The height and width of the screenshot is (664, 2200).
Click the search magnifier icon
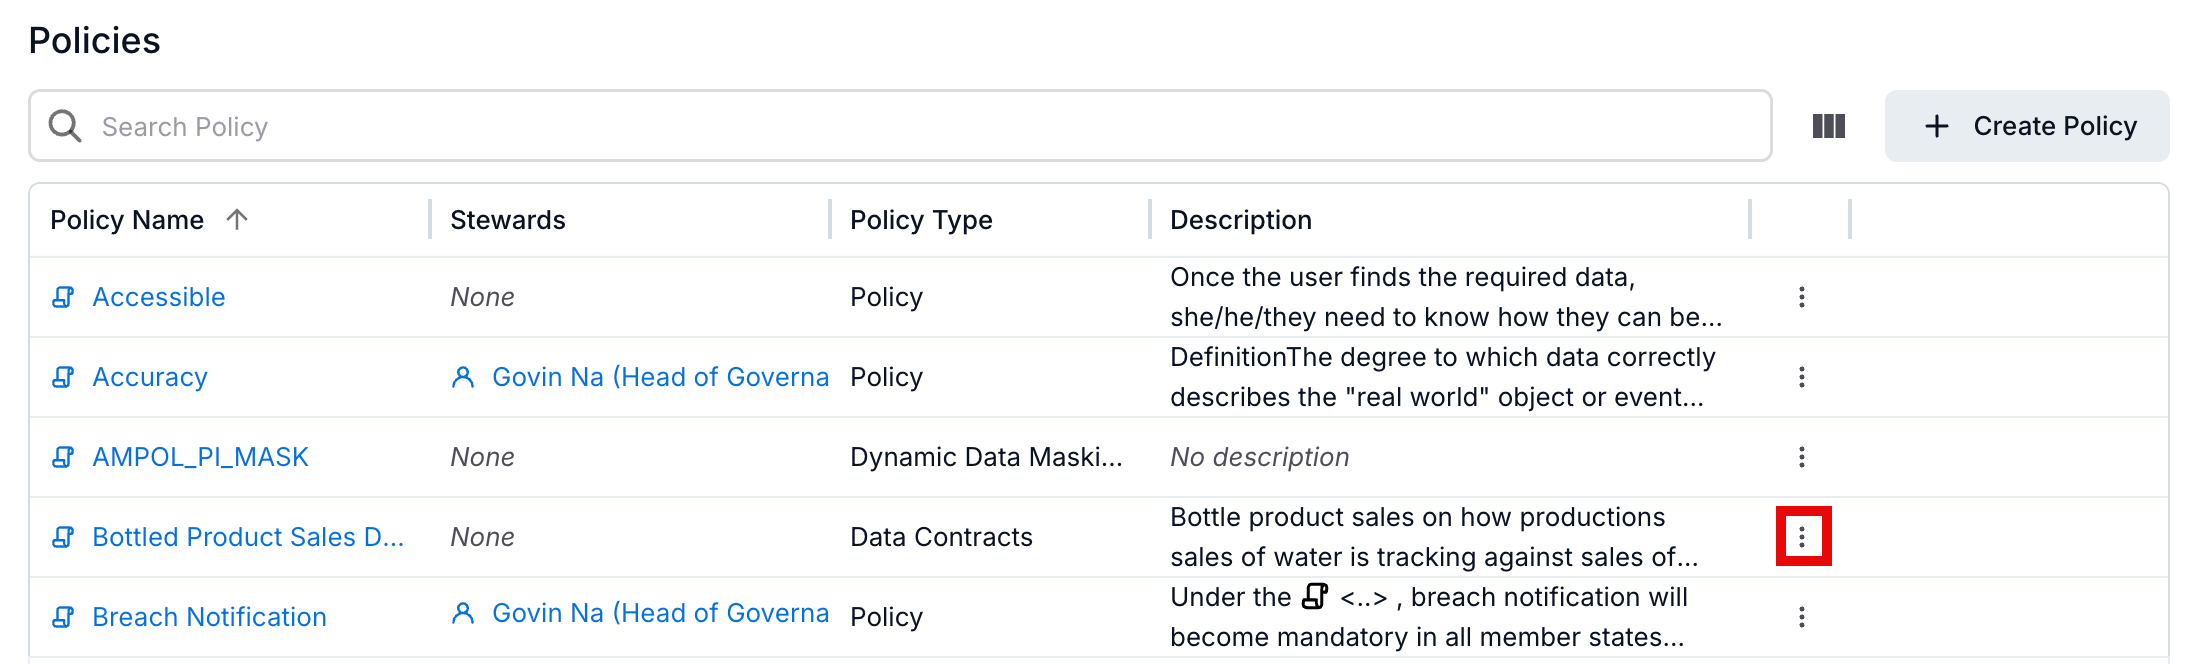(x=65, y=126)
